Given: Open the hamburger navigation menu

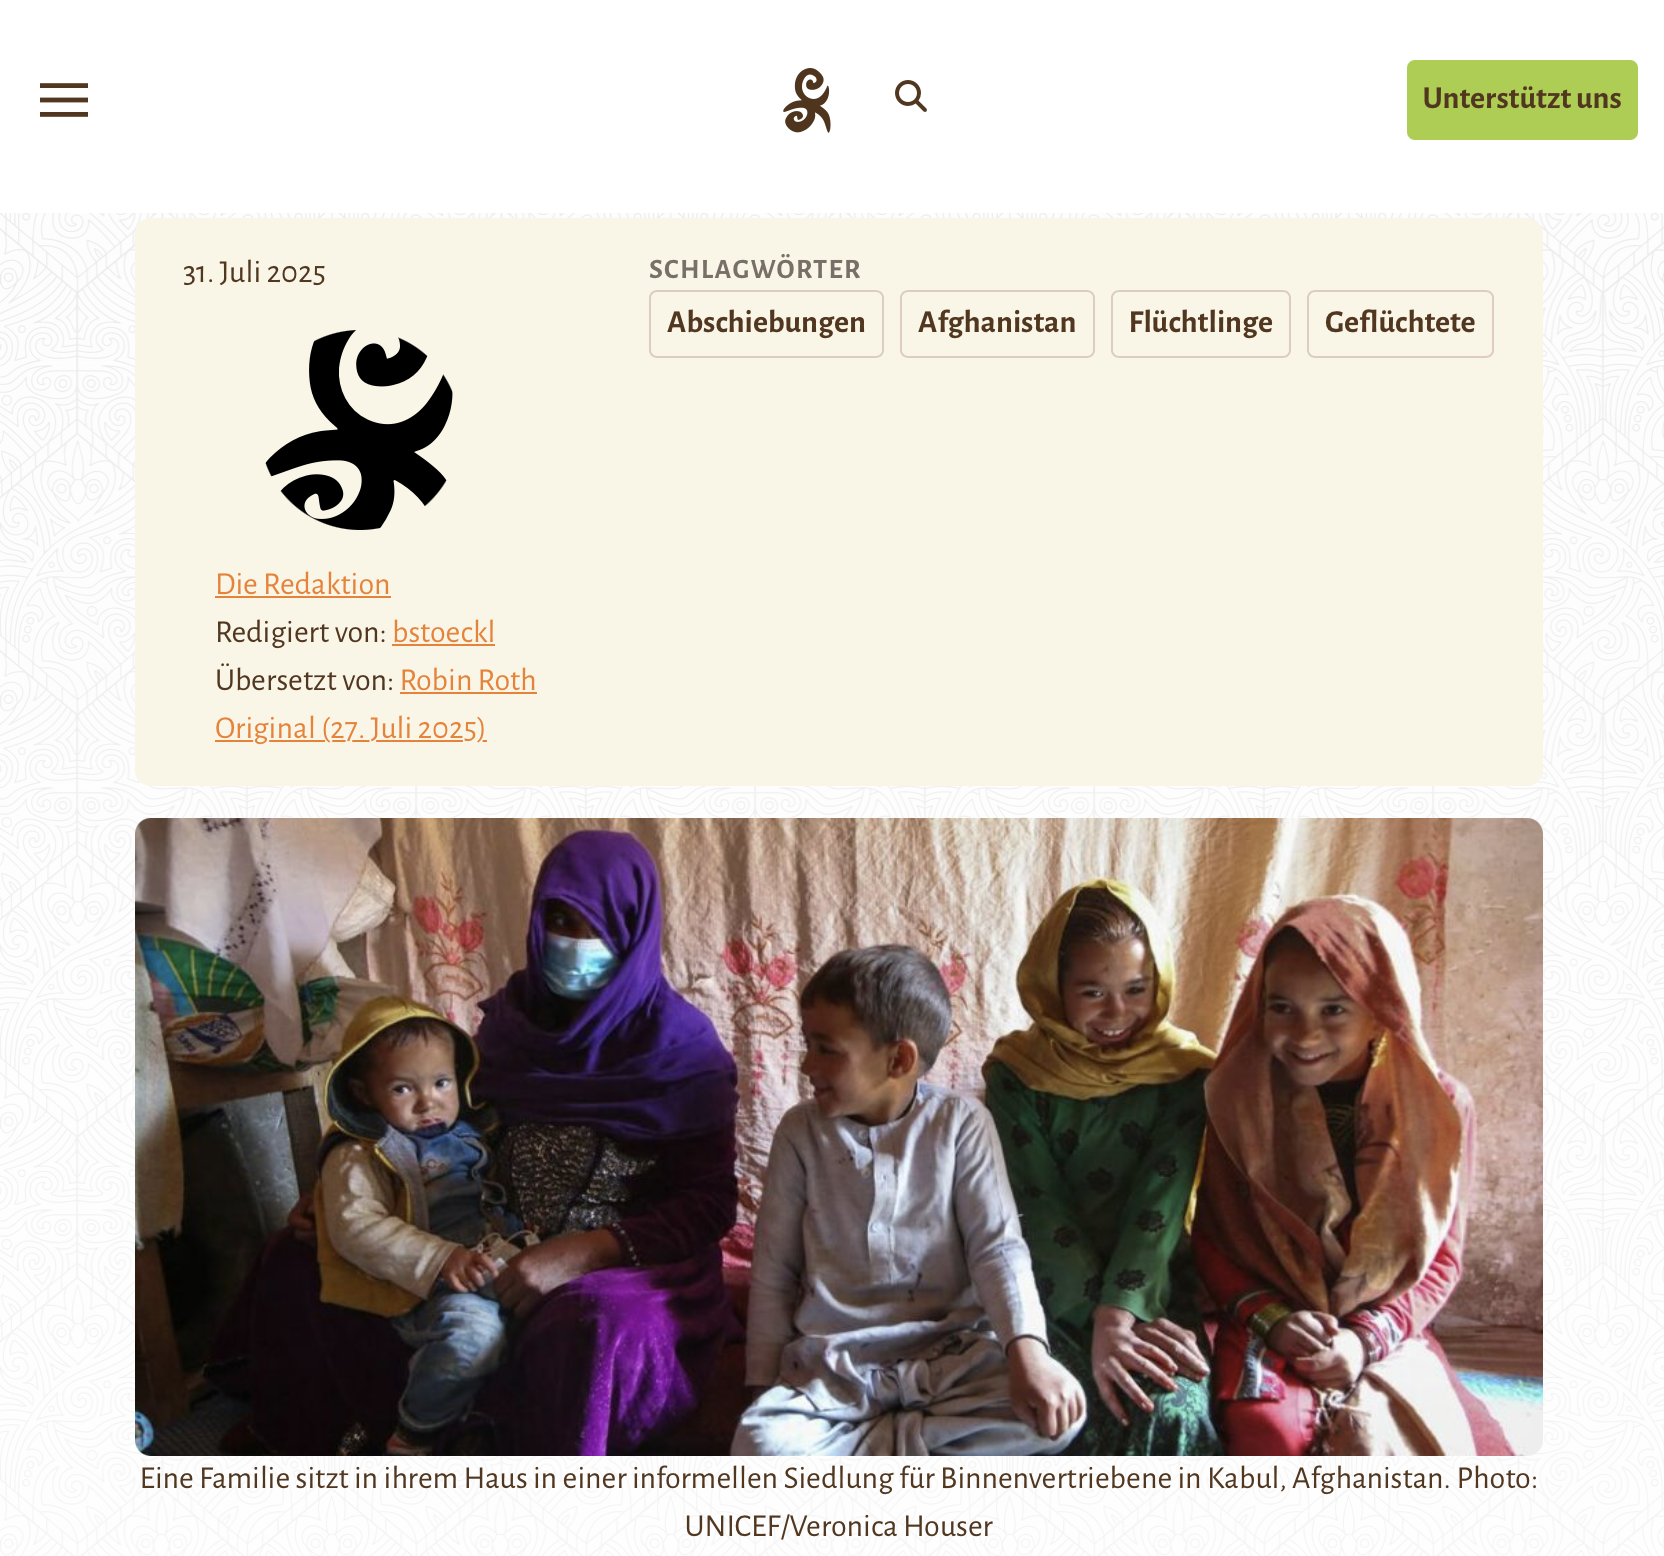Looking at the screenshot, I should pos(64,100).
